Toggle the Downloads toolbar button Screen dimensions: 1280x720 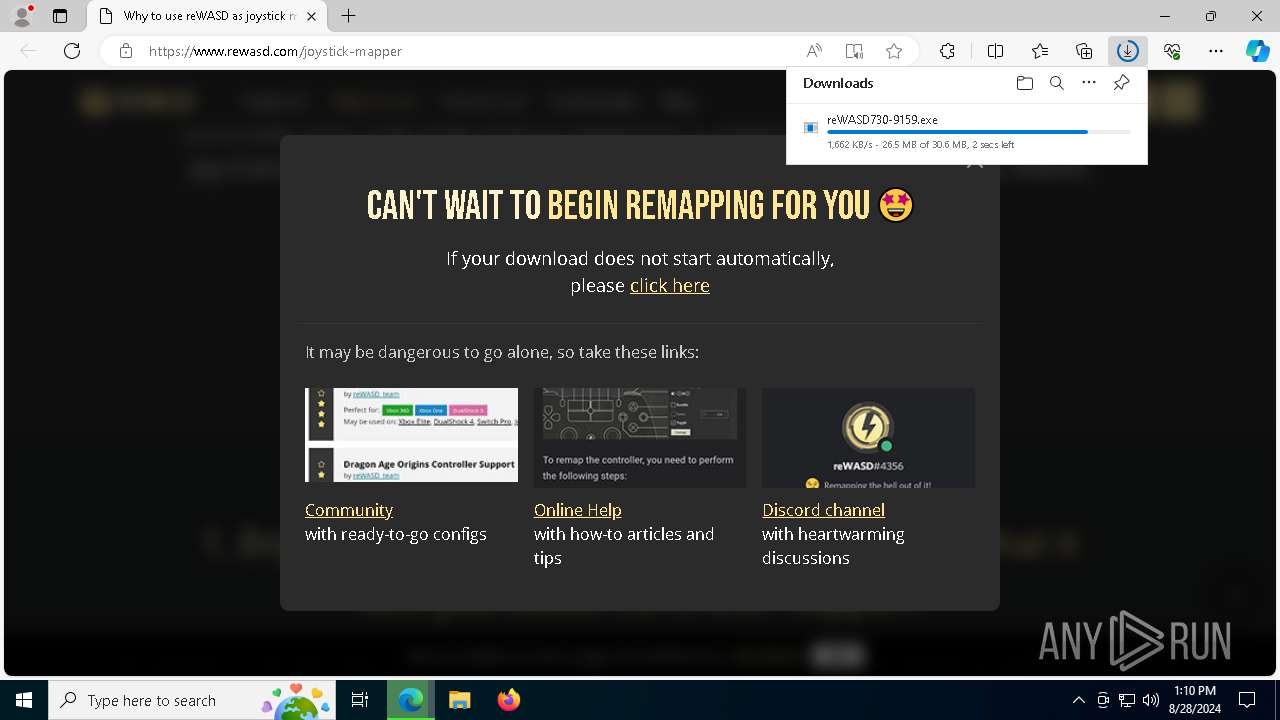click(1128, 51)
